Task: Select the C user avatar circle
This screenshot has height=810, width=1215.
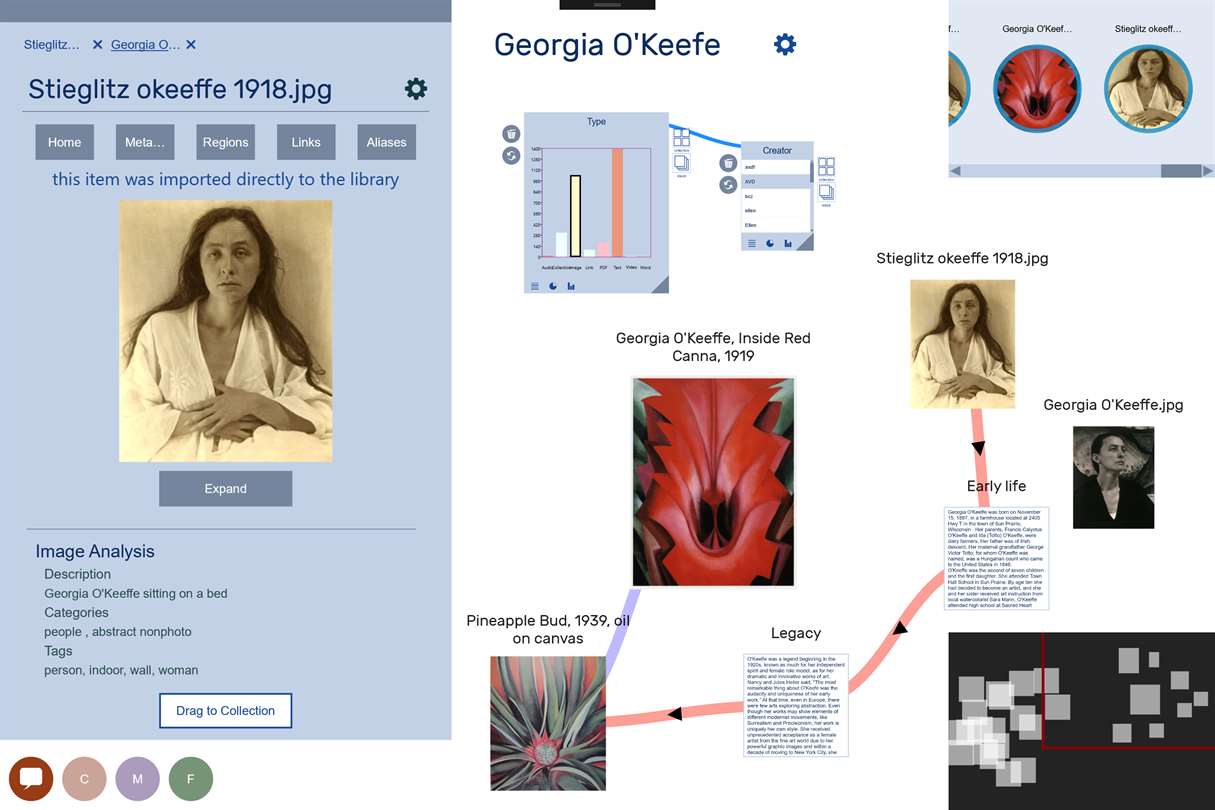Action: click(84, 778)
